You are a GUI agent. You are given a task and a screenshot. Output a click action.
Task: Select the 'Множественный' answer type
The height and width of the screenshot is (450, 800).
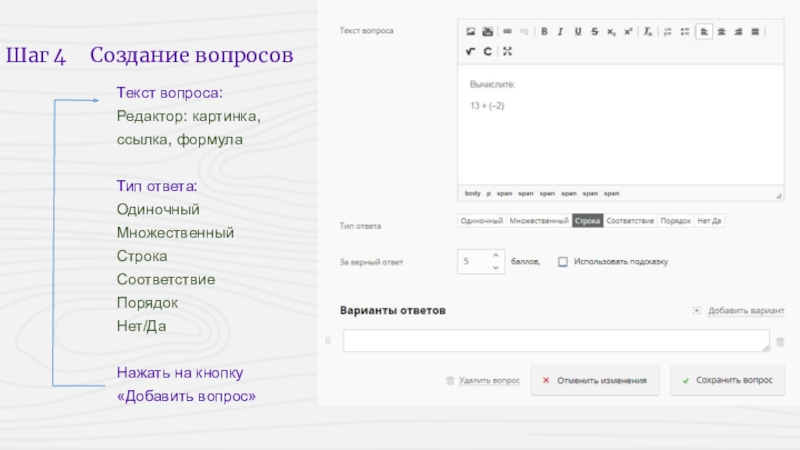point(538,220)
